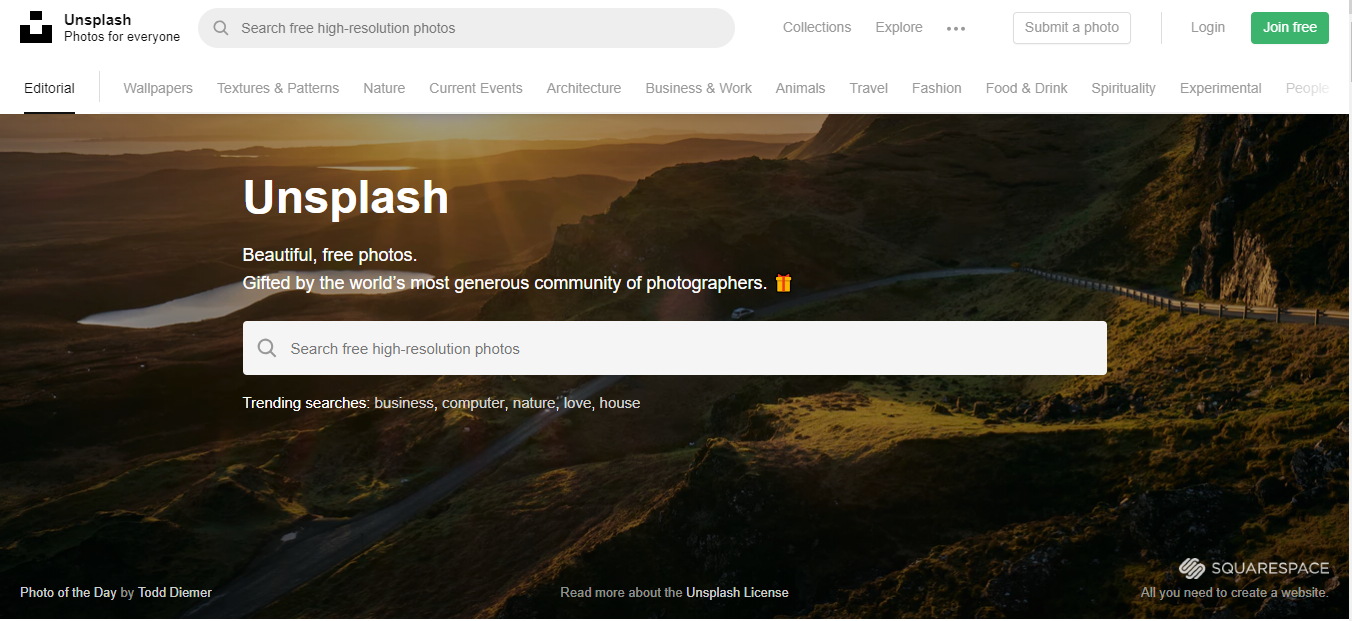
Task: Select the Nature category tab
Action: (384, 88)
